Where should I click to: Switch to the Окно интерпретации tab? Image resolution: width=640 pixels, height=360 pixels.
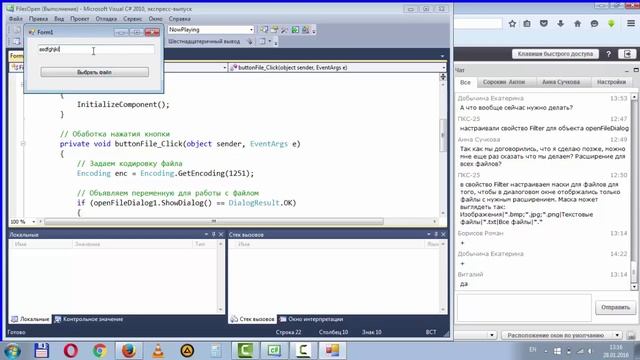[311, 319]
